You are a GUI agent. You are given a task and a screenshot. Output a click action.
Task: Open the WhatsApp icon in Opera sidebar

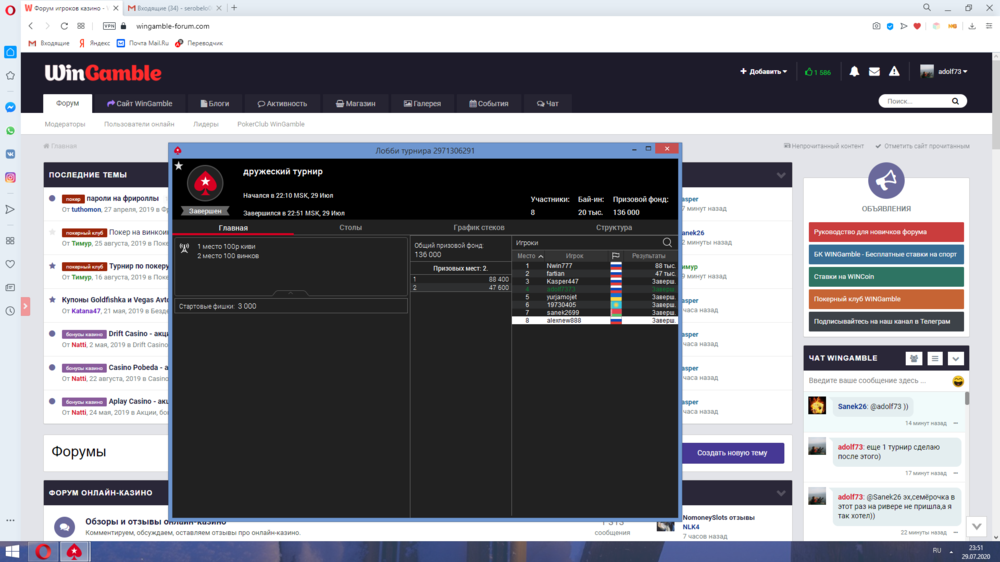[x=10, y=130]
